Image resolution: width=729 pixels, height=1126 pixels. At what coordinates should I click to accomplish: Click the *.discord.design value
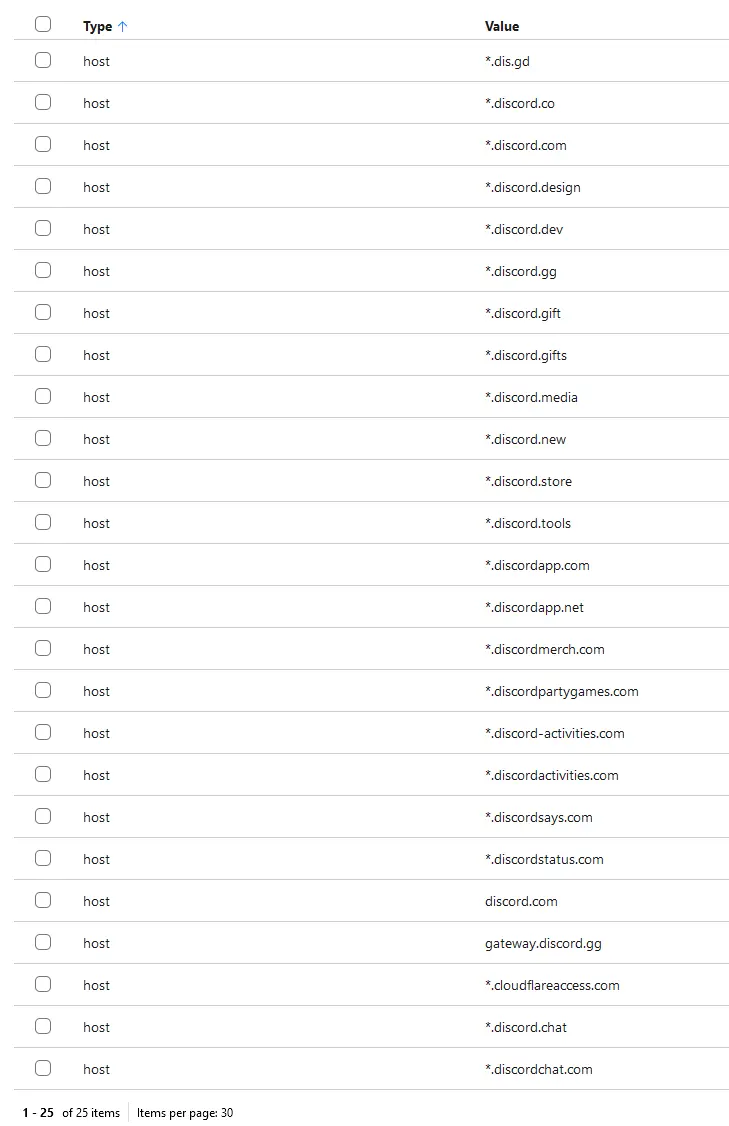(532, 187)
